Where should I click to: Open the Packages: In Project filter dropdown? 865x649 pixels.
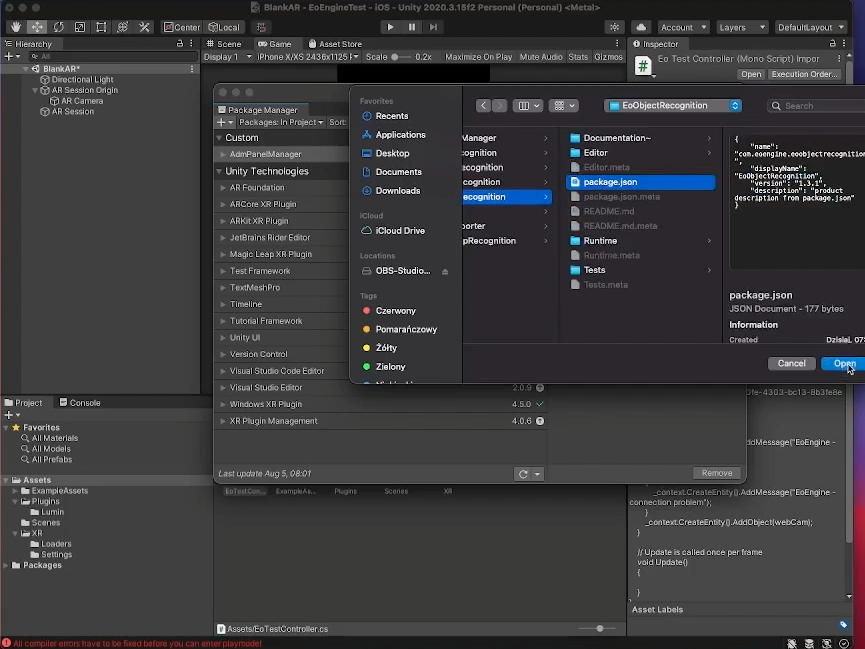pos(280,122)
